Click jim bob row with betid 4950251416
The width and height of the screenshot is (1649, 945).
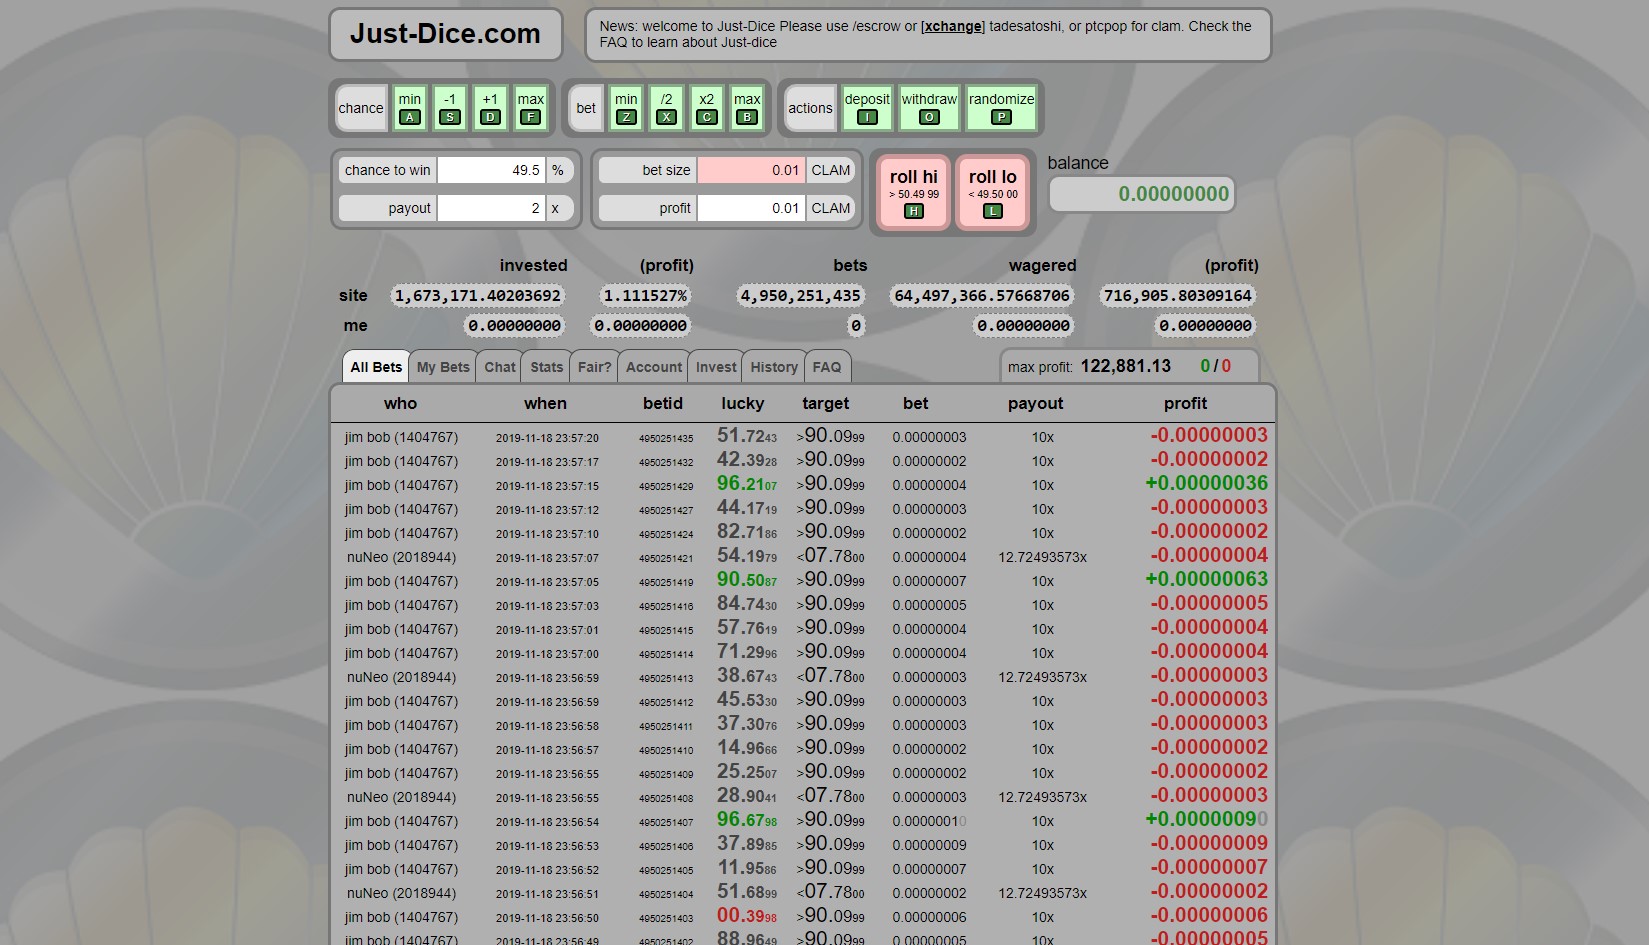803,604
